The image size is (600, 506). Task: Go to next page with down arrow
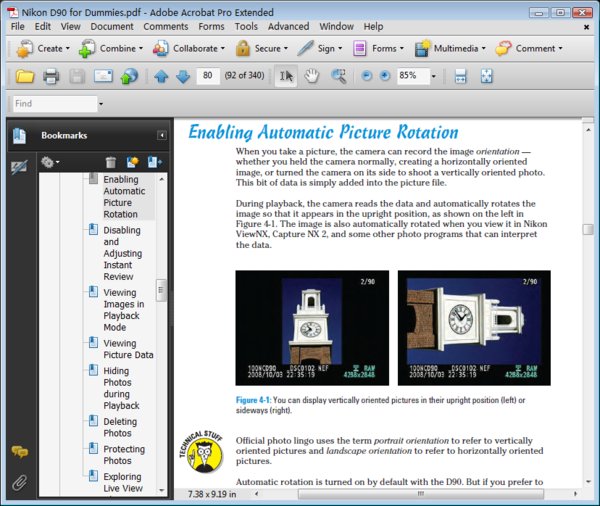[x=183, y=77]
